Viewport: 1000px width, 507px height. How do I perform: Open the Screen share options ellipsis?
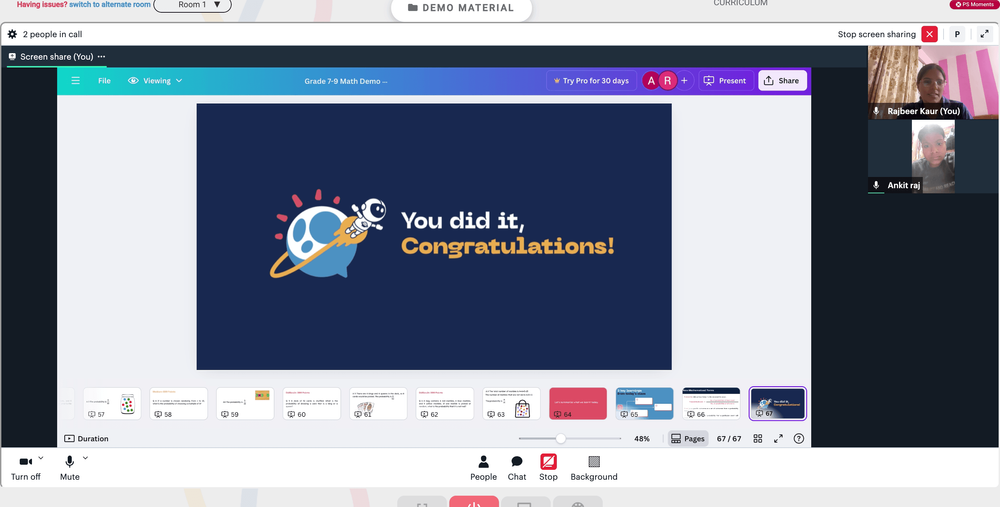pos(101,57)
